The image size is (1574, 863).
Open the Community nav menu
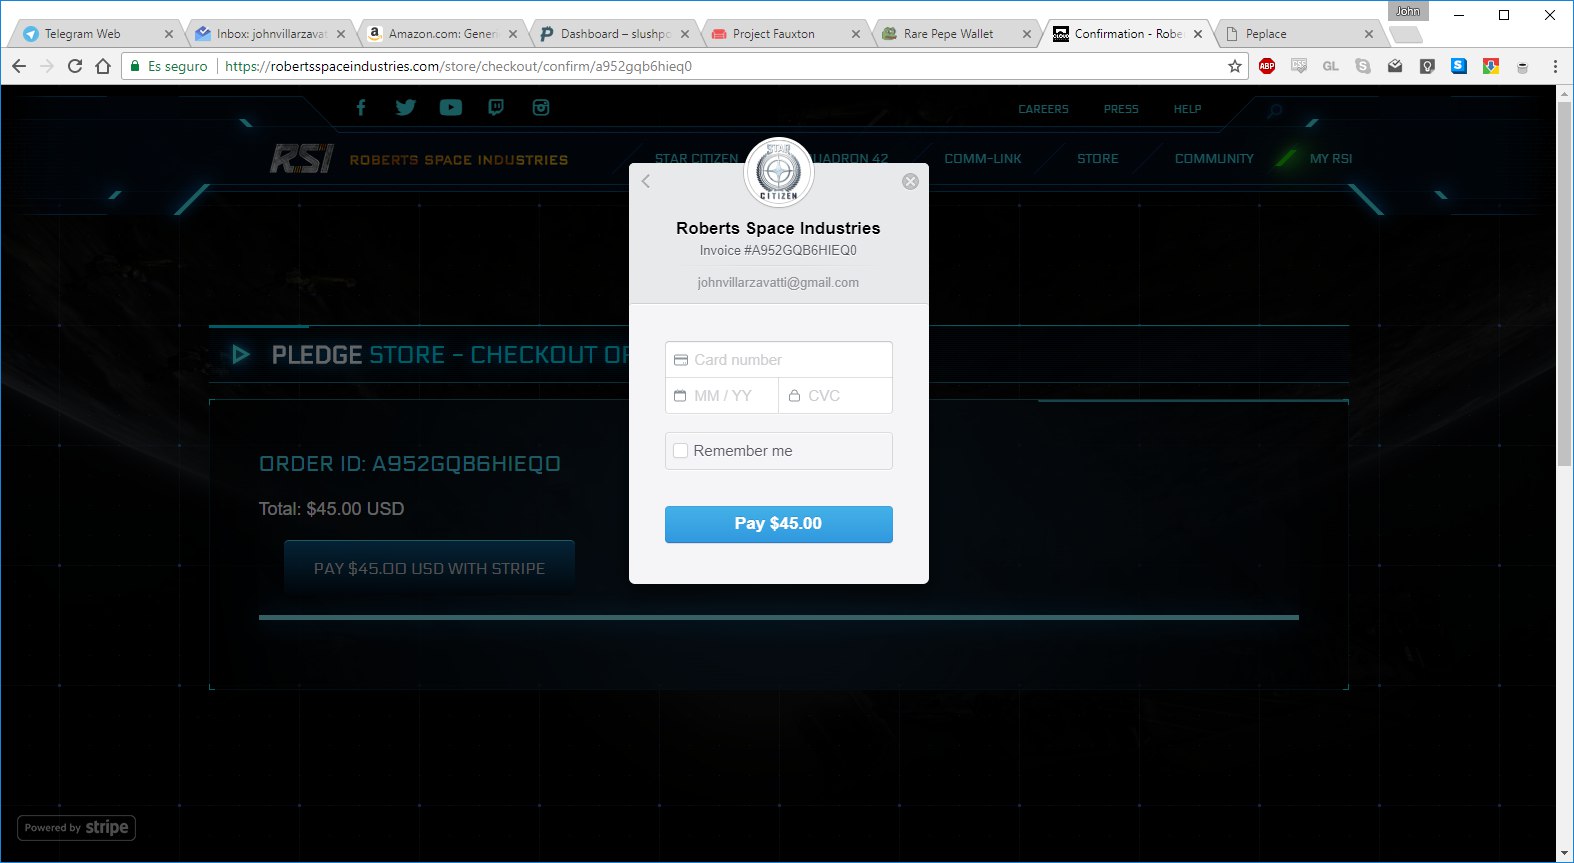1214,159
